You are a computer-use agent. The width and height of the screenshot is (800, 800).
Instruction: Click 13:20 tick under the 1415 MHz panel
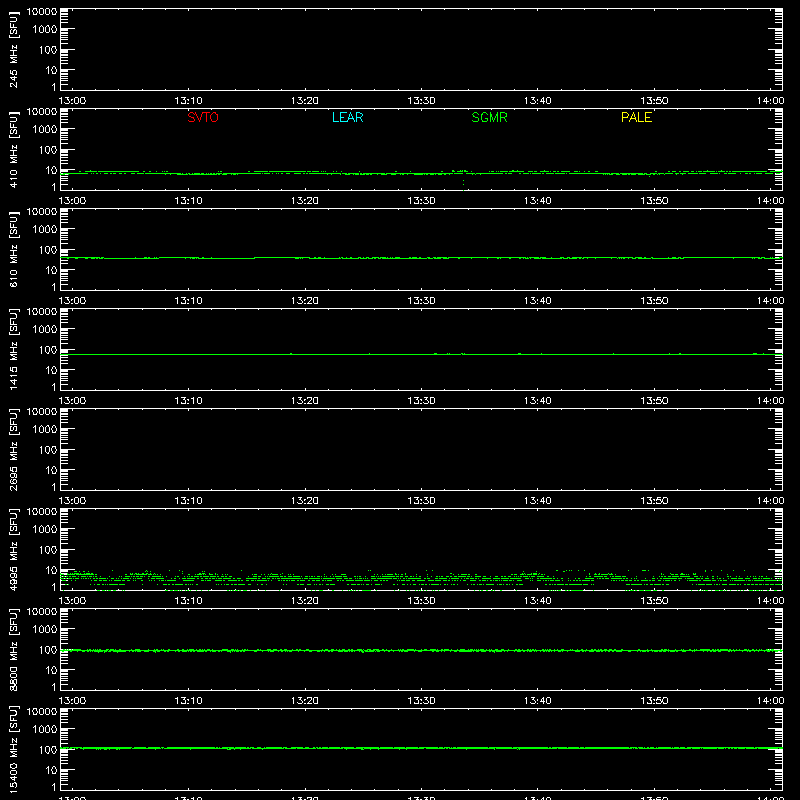(305, 401)
